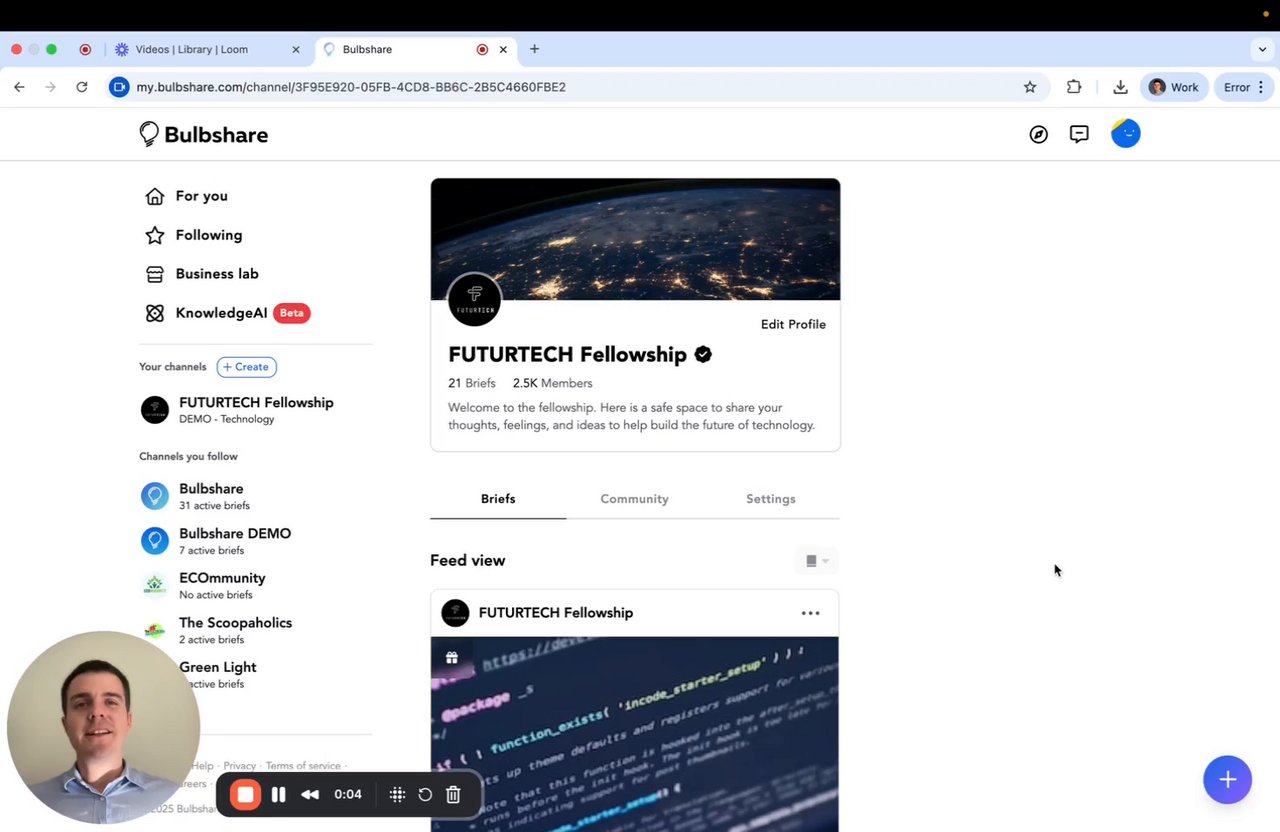1280x832 pixels.
Task: Open the Bulbshare DEMO channel
Action: 217,541
